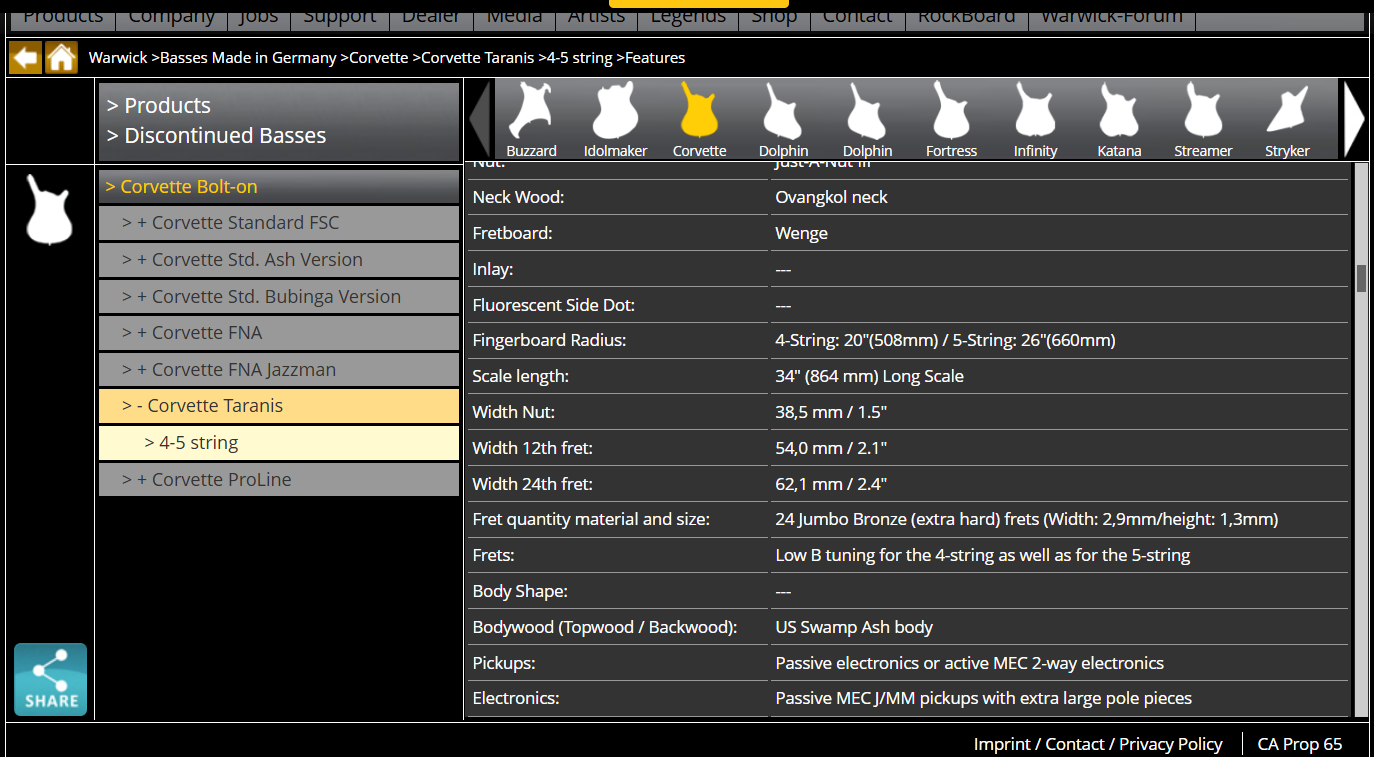Open the Warwick-Forum tab
Screen dimensions: 1374x757
coord(1111,15)
